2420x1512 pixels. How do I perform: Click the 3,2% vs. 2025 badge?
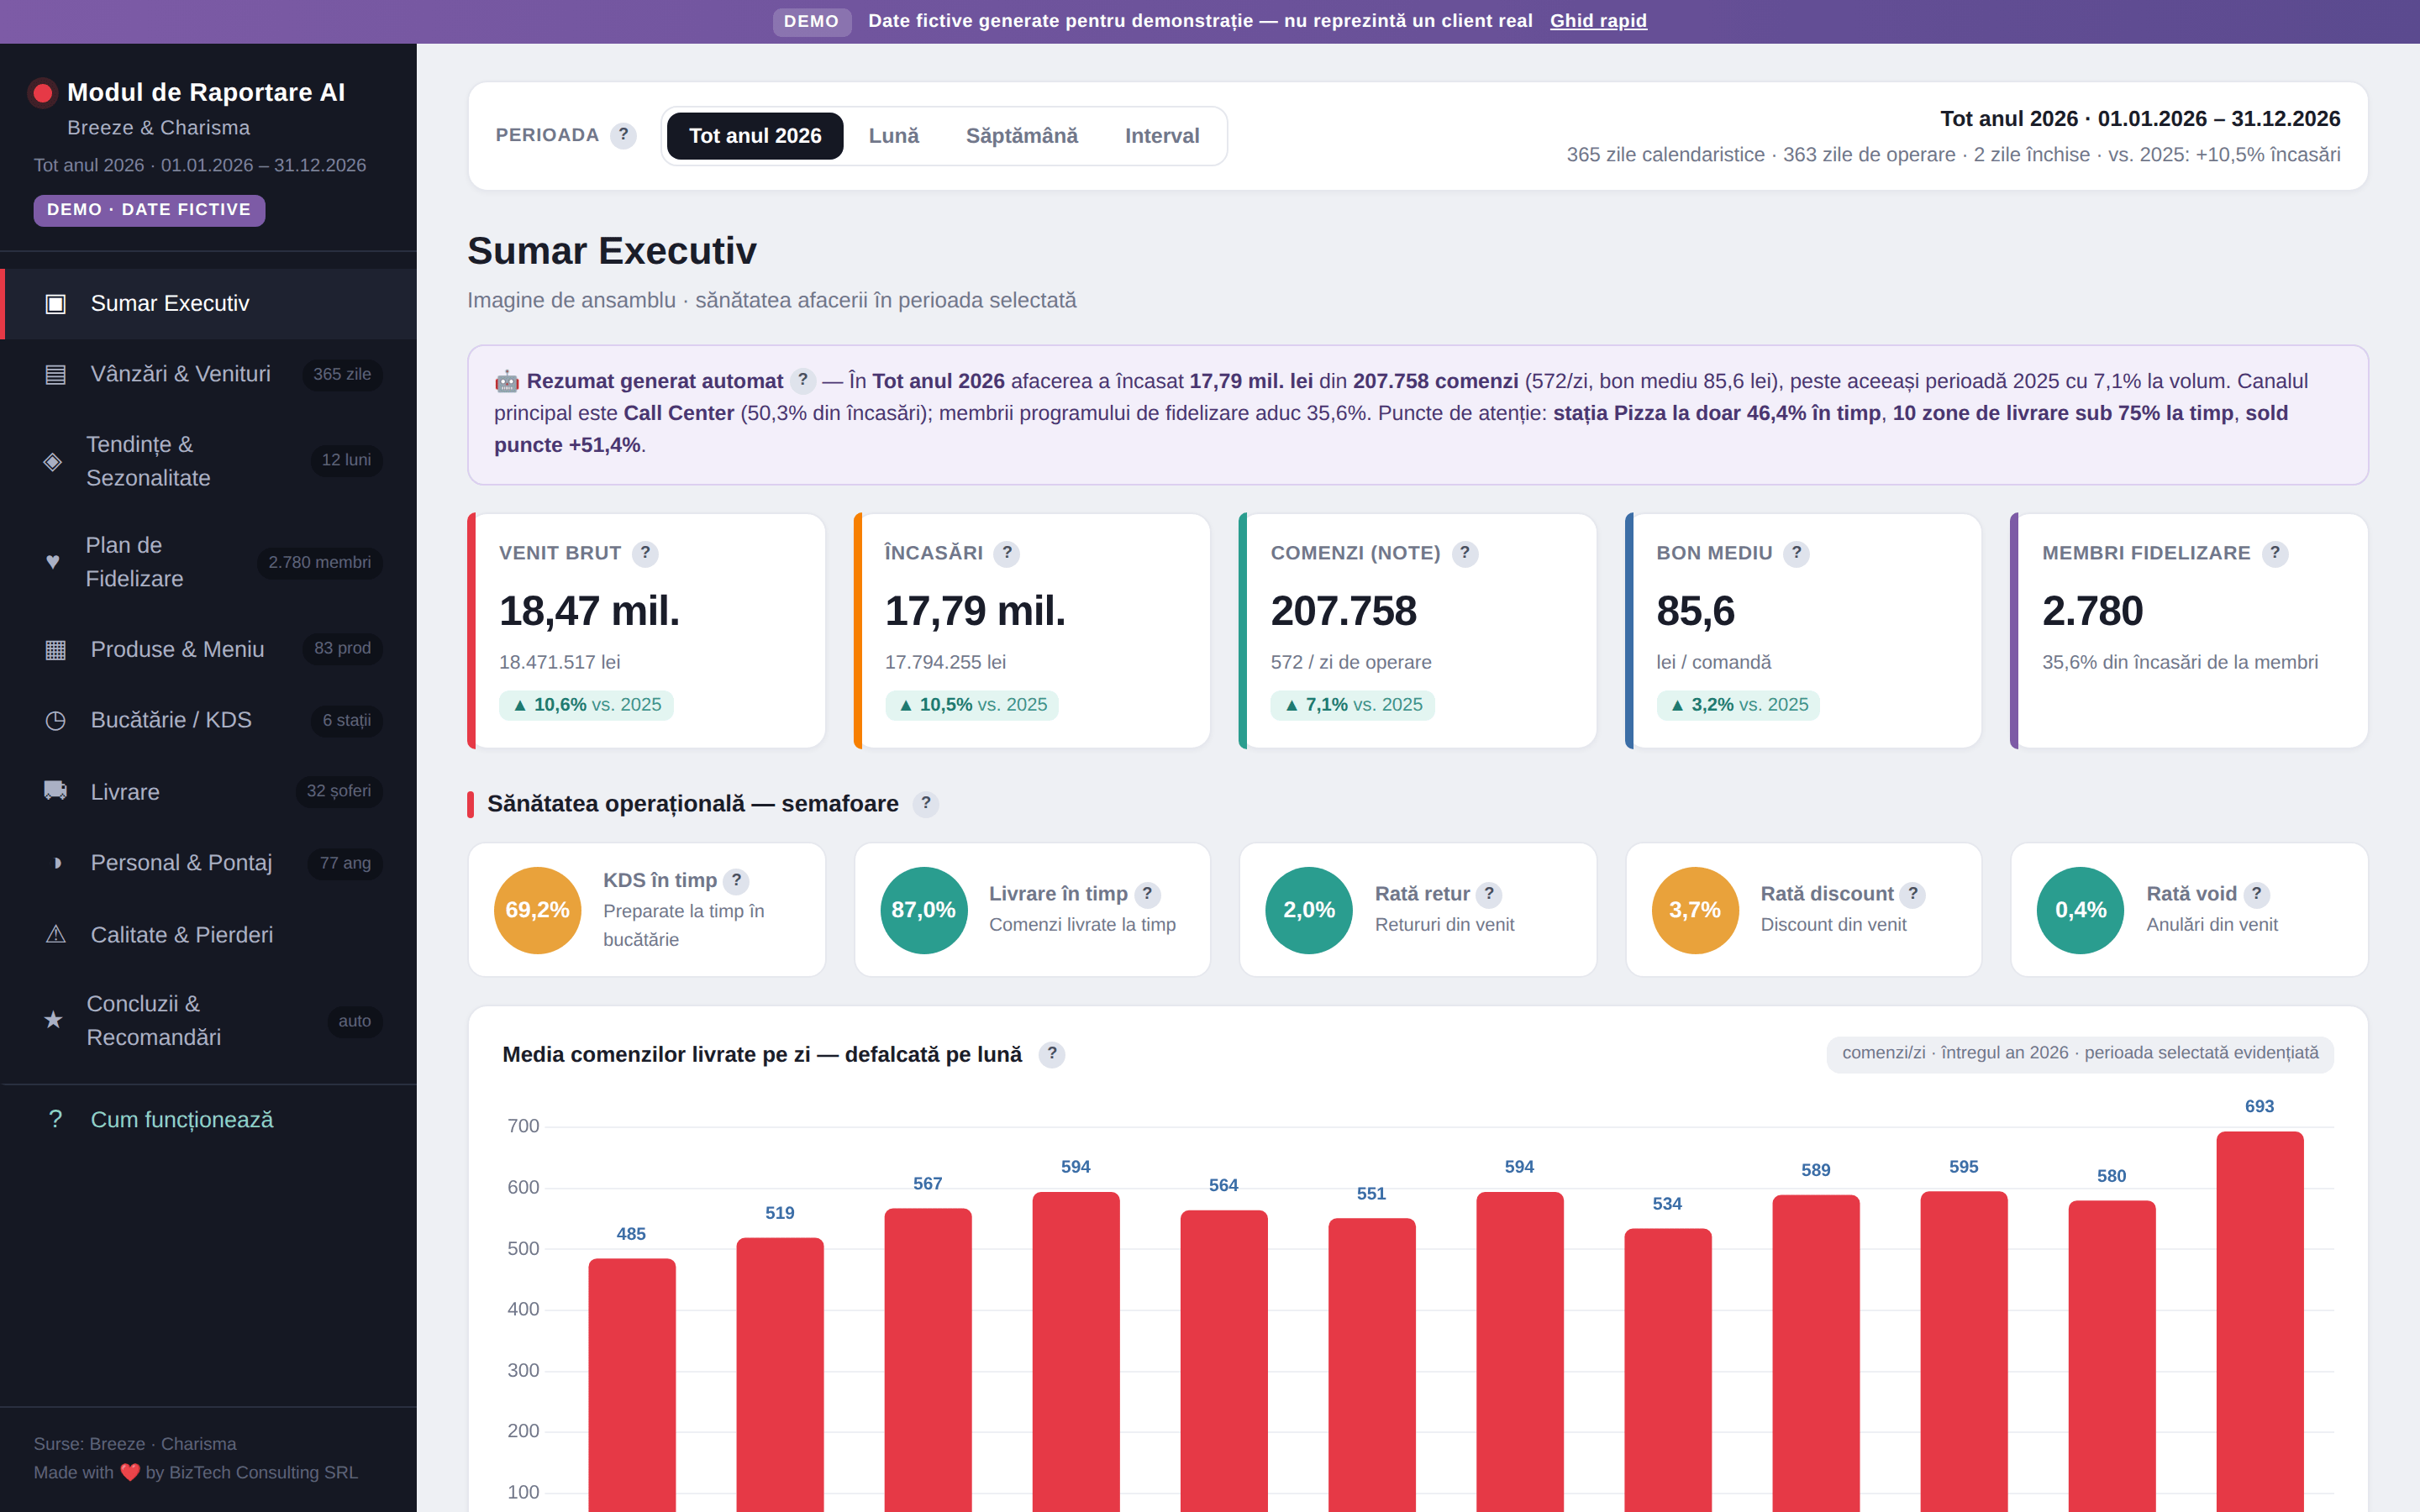[1738, 705]
